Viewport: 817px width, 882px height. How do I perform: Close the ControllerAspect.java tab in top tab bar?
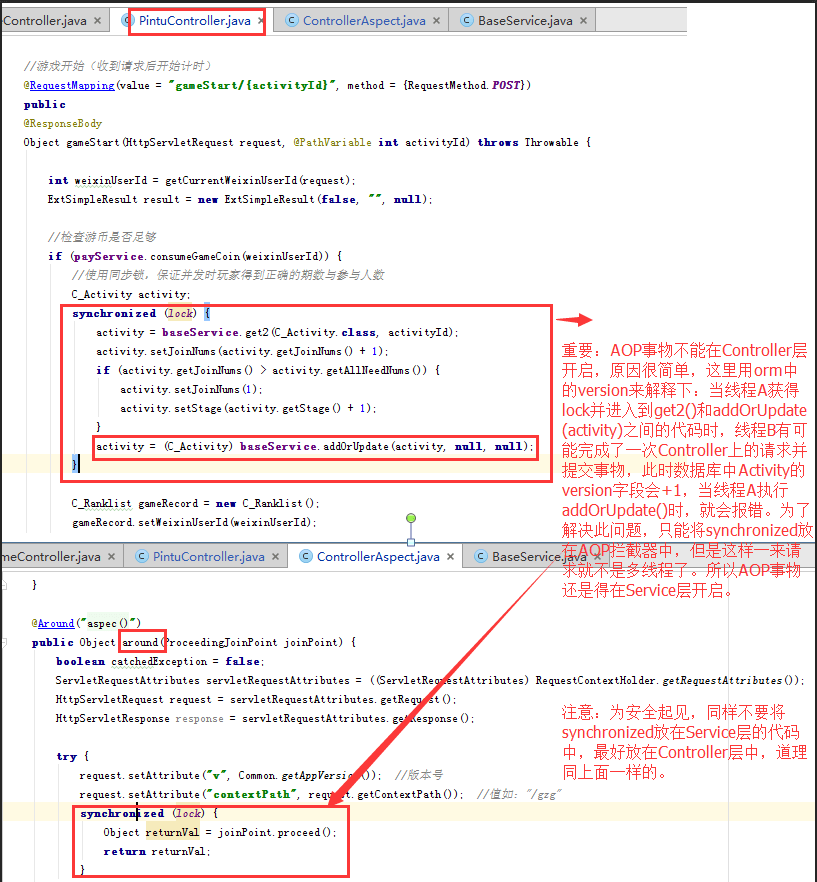click(x=437, y=21)
